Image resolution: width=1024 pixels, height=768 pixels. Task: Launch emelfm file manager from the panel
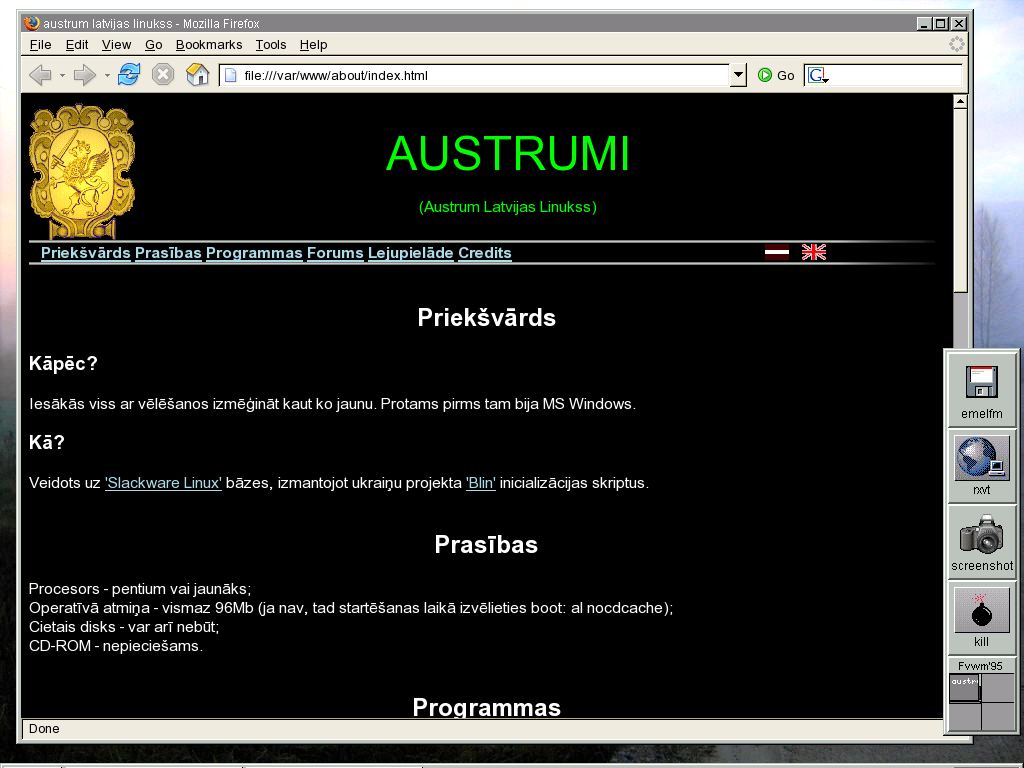(x=982, y=391)
